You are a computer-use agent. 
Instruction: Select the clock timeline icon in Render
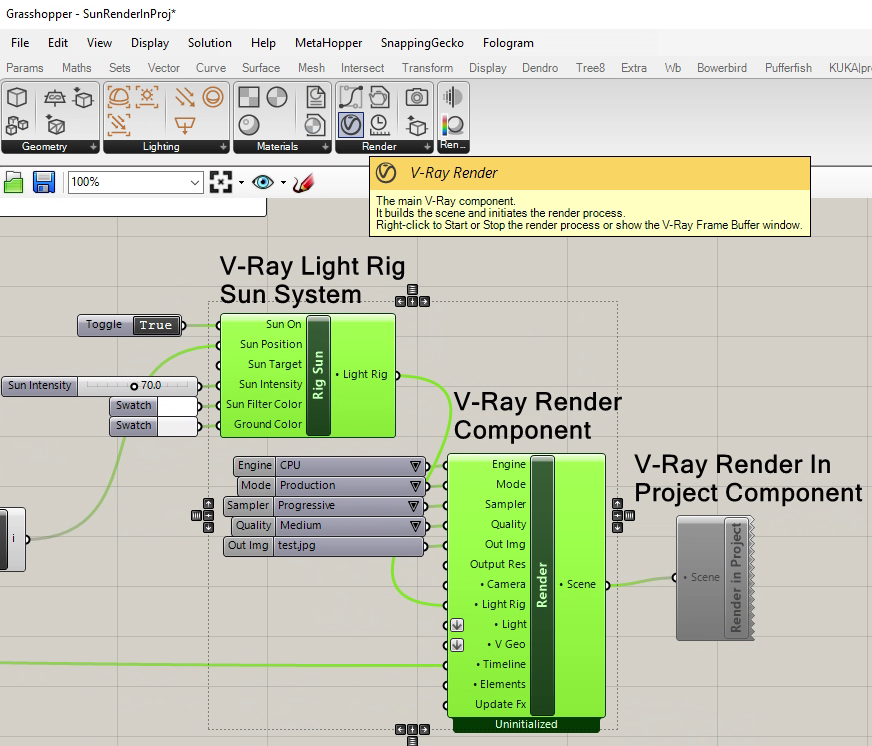pyautogui.click(x=379, y=125)
